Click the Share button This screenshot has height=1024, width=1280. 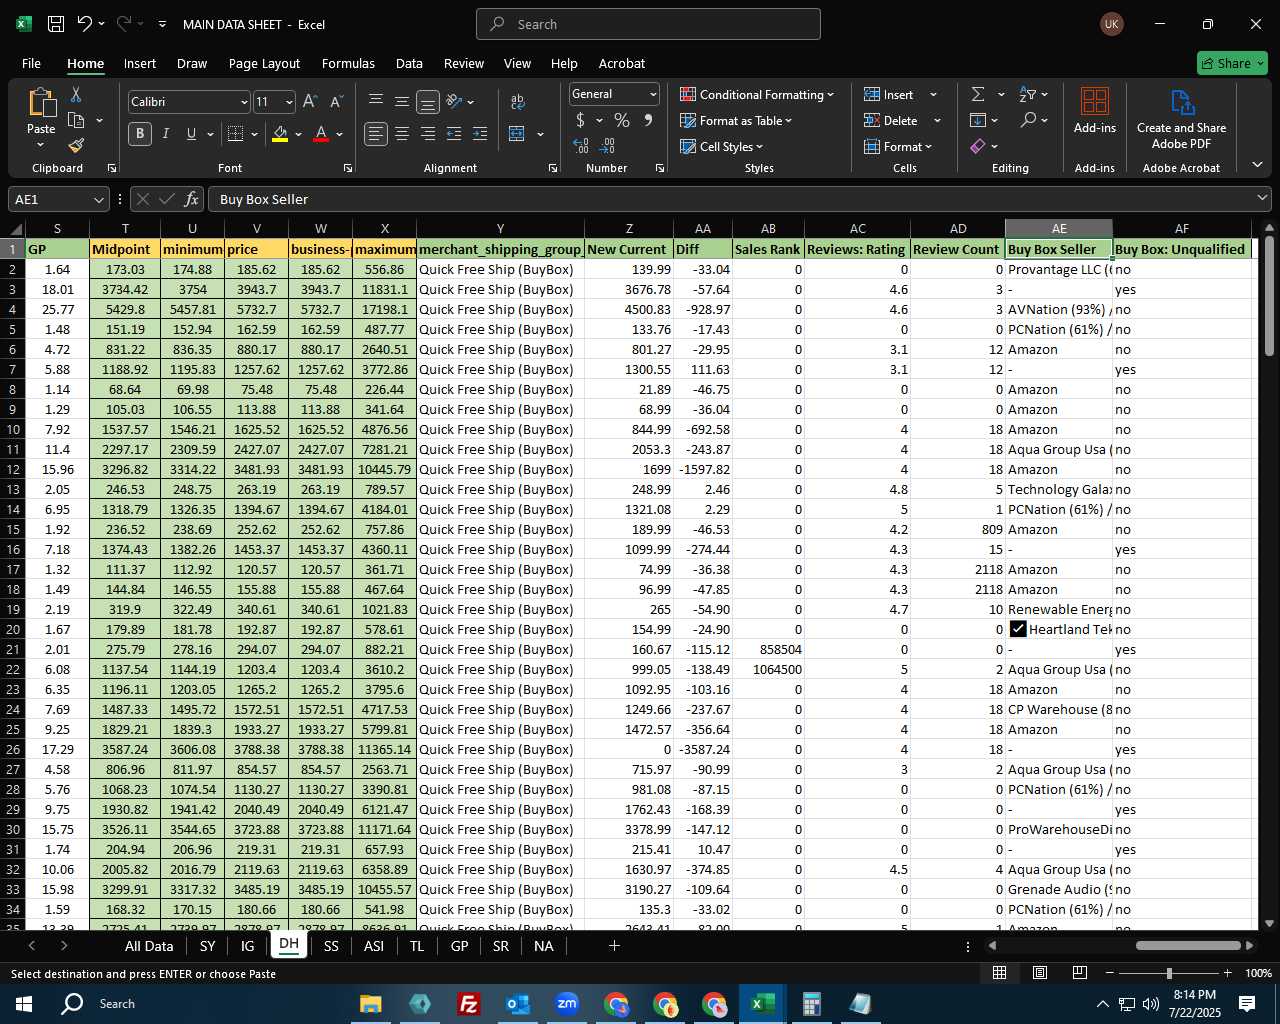coord(1232,63)
